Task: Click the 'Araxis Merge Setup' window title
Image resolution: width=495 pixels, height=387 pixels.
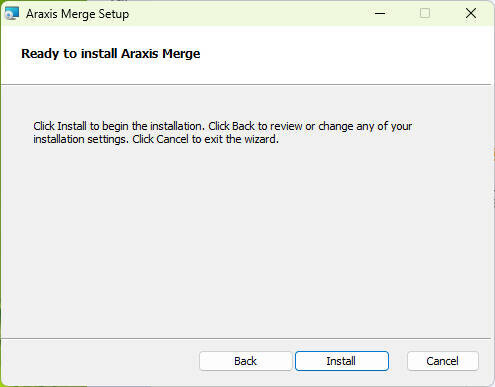Action: coord(77,14)
